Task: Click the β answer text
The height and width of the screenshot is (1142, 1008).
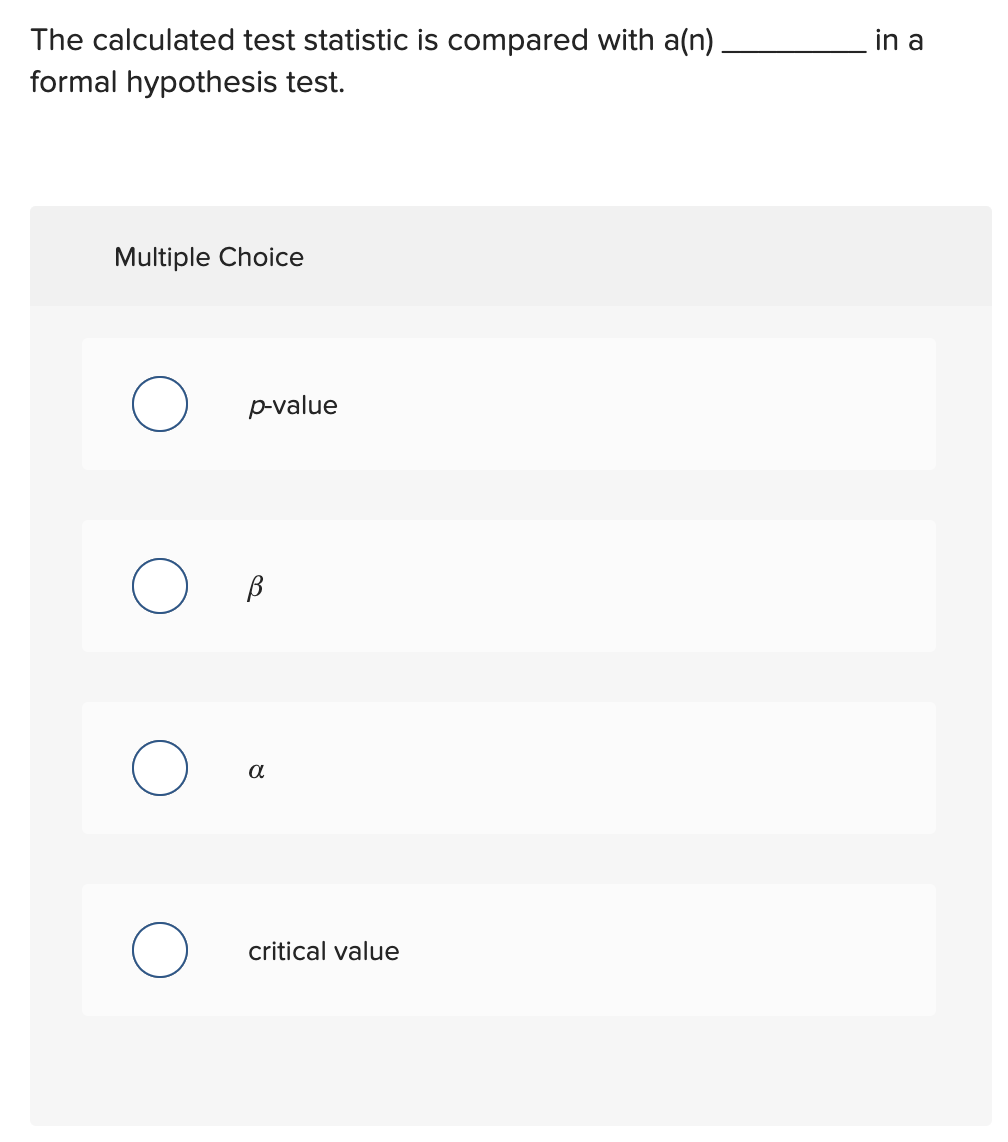Action: coord(255,586)
